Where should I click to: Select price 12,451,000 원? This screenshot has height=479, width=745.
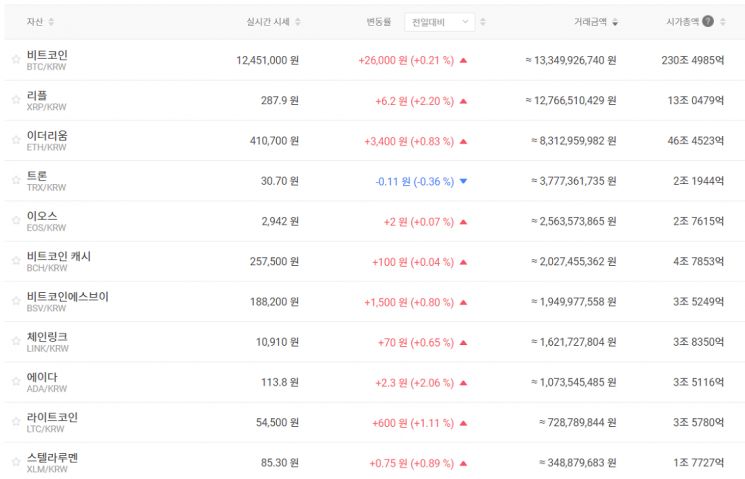[267, 60]
